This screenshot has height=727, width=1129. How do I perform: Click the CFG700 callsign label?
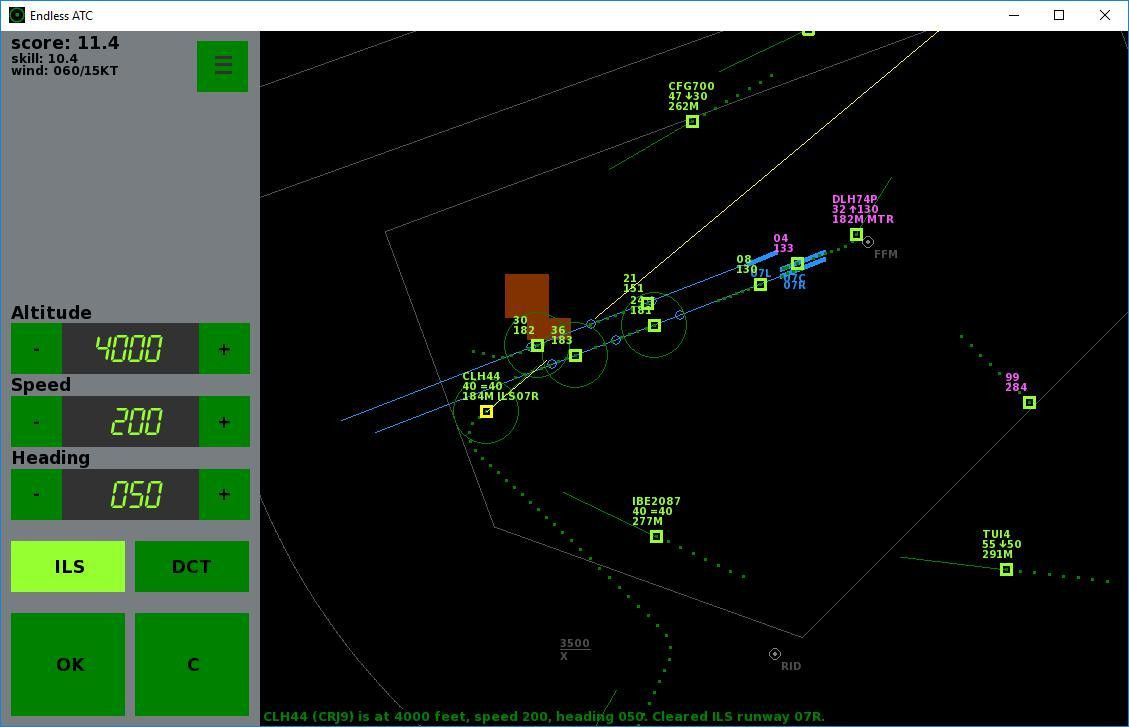point(691,86)
